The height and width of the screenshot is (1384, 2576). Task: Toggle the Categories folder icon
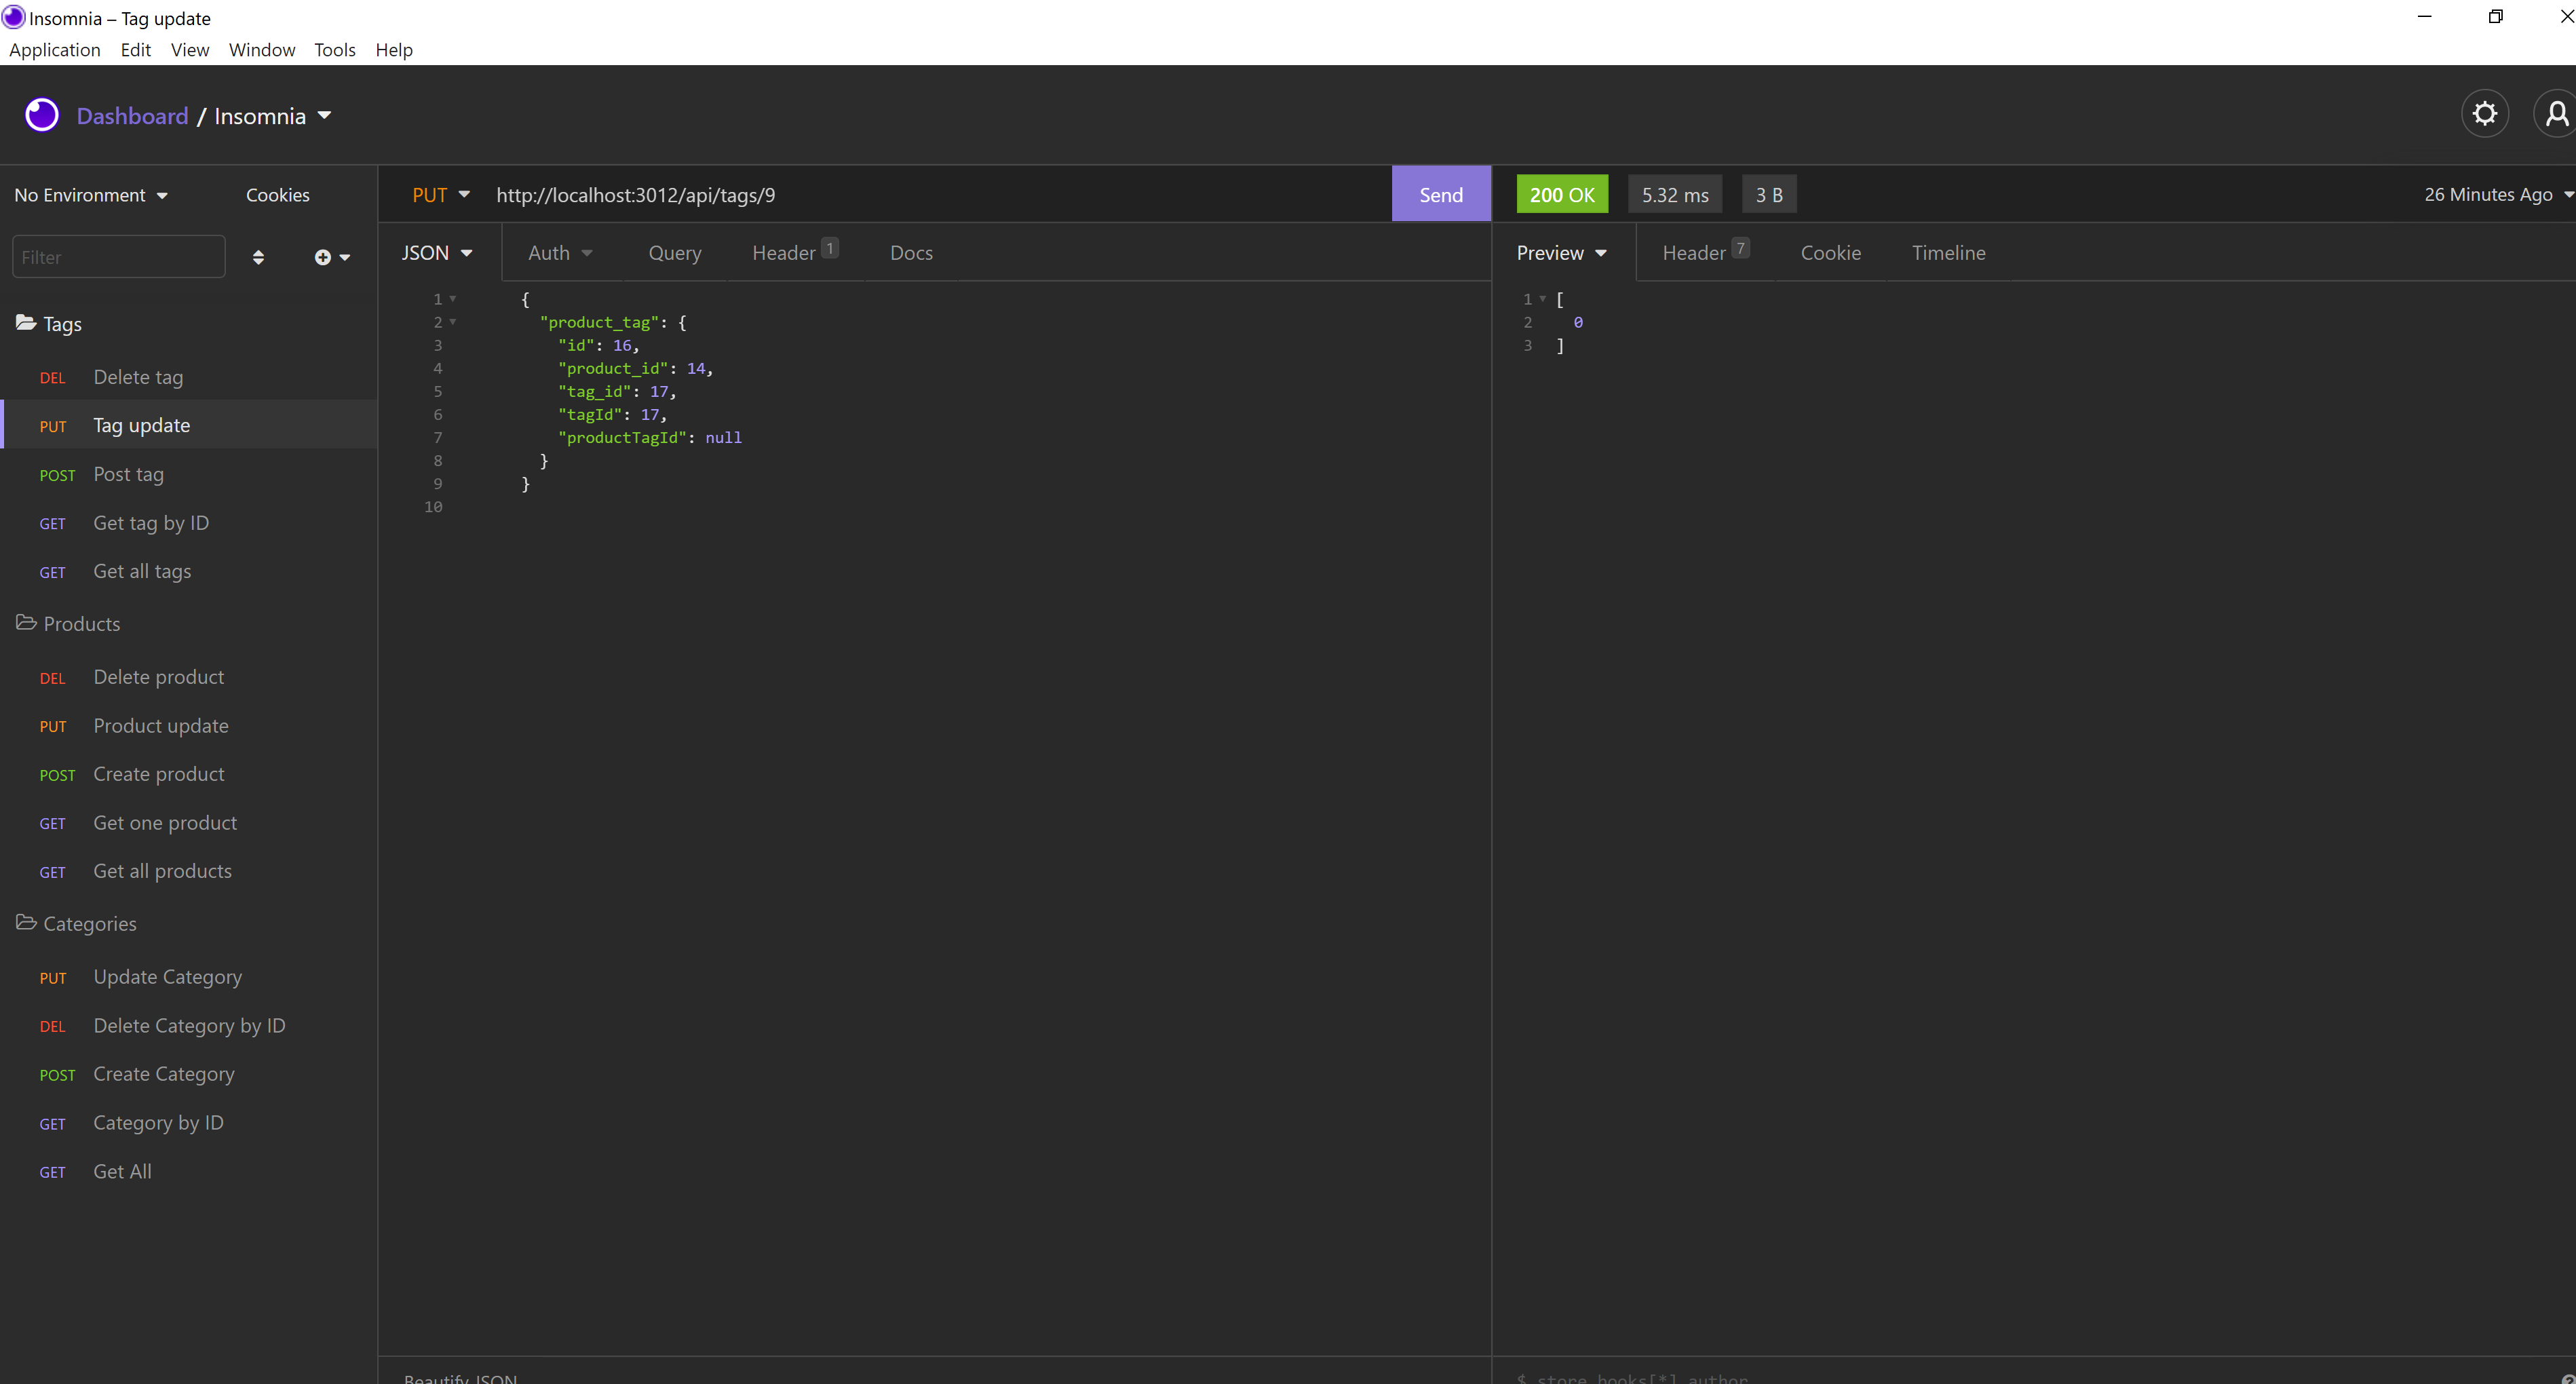26,923
